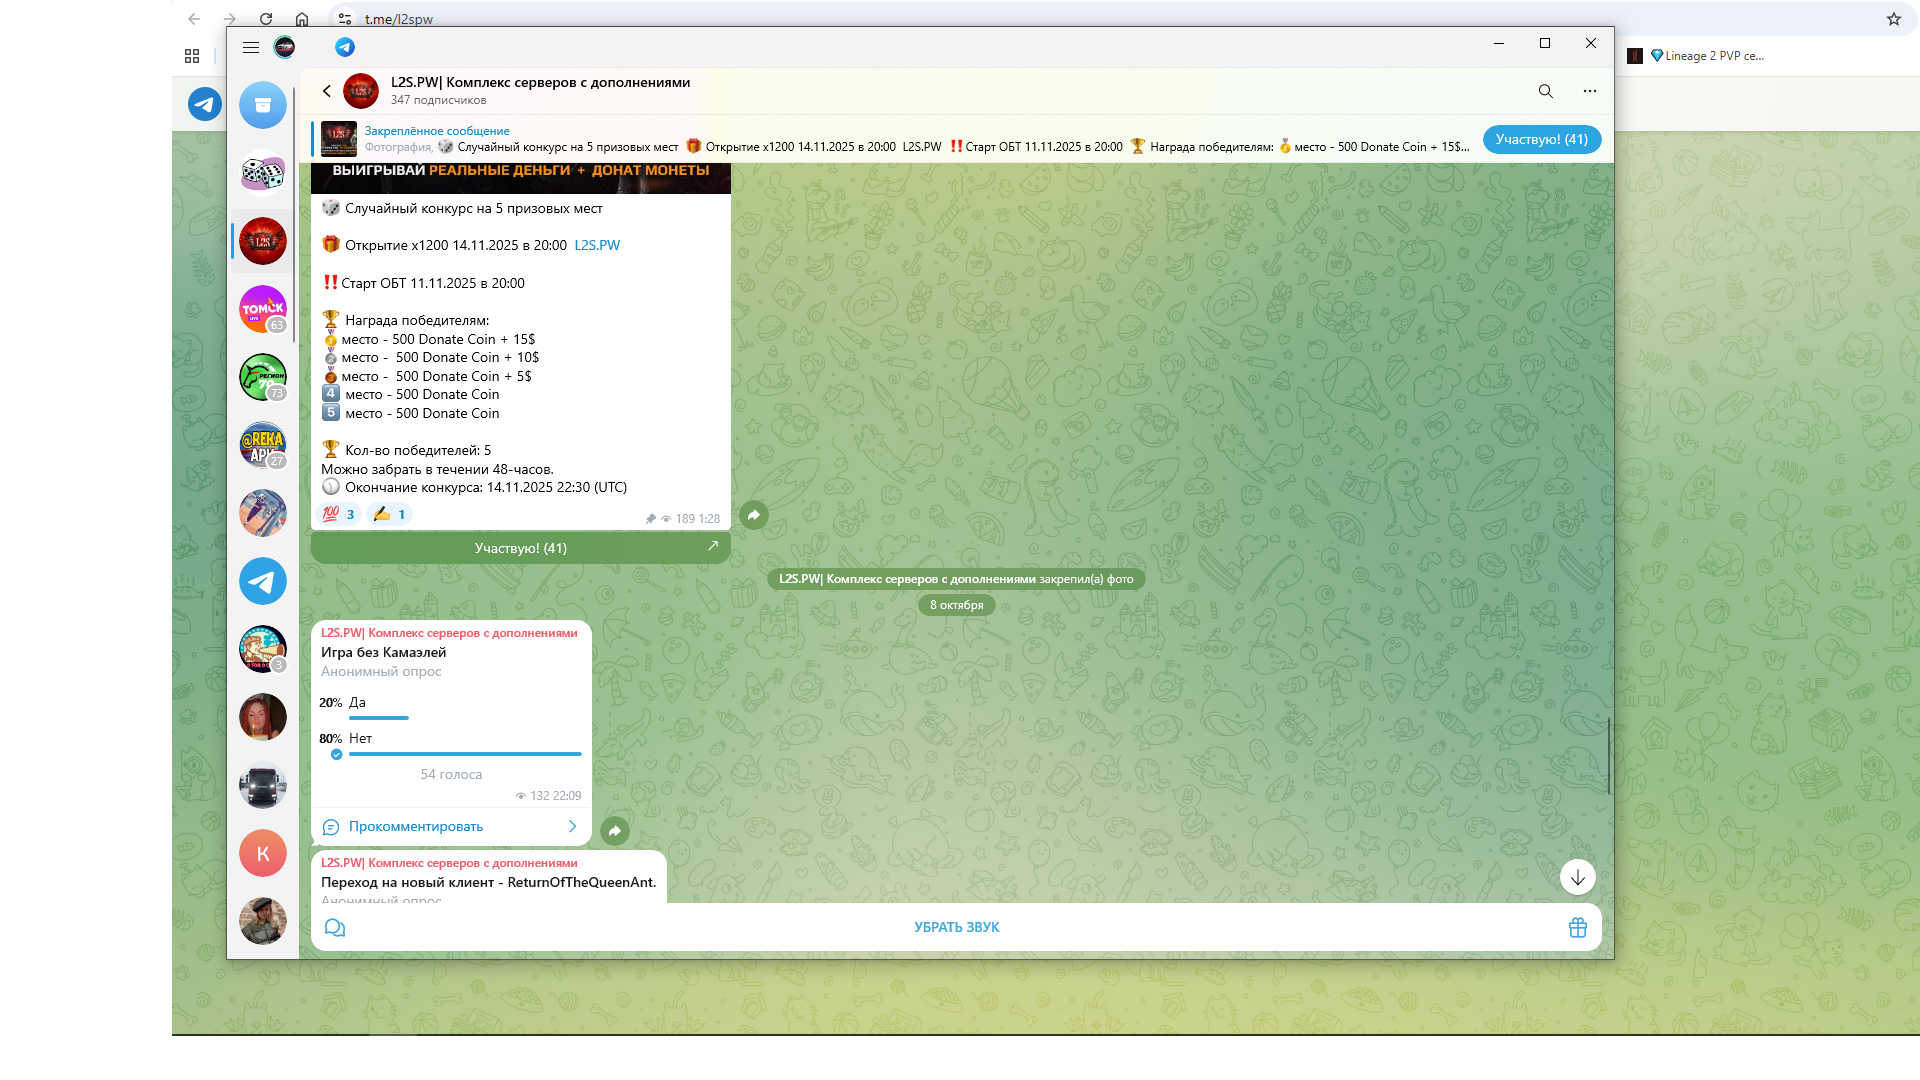Open the three-dot chat options menu
Image resolution: width=1920 pixels, height=1080 pixels.
[x=1589, y=91]
